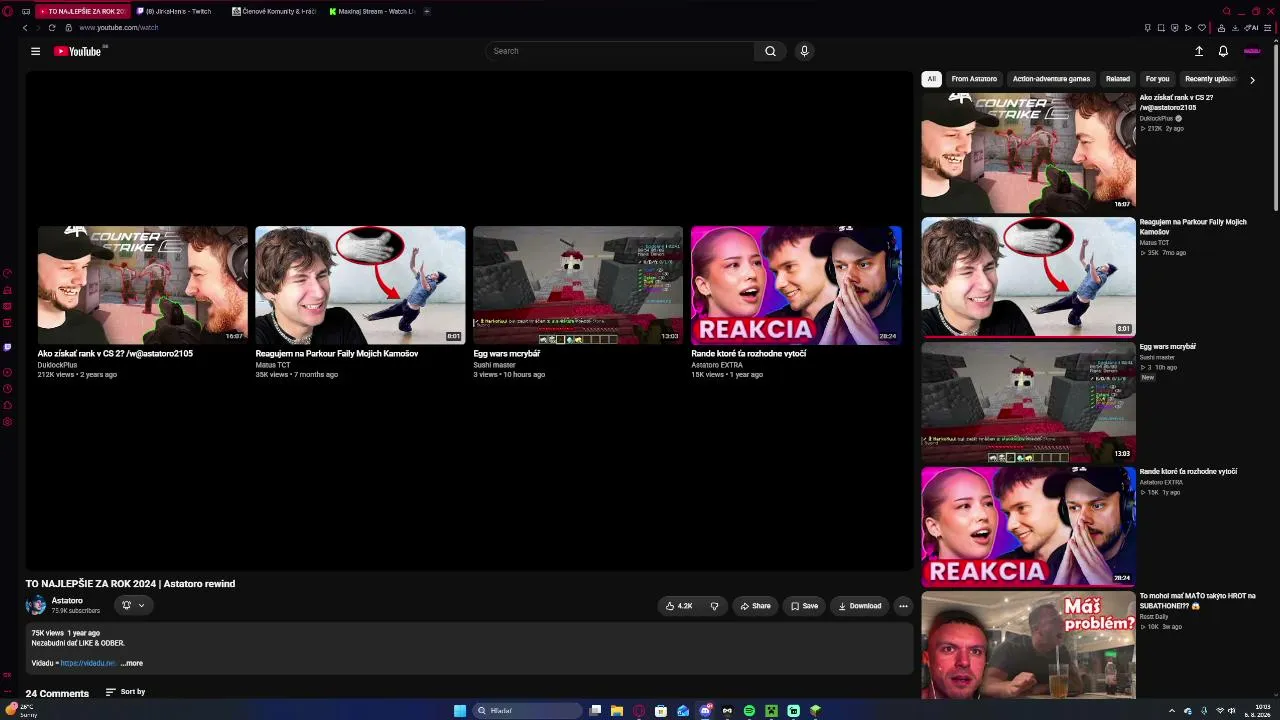Go to the YouTube home logo
Viewport: 1280px width, 720px height.
point(78,51)
